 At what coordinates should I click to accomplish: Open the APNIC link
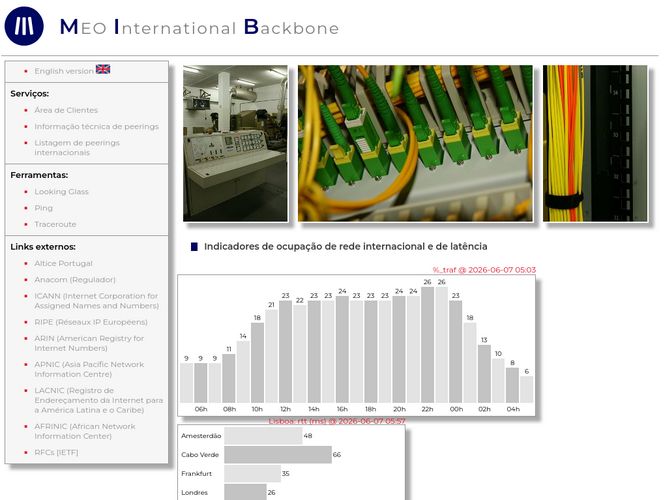89,369
